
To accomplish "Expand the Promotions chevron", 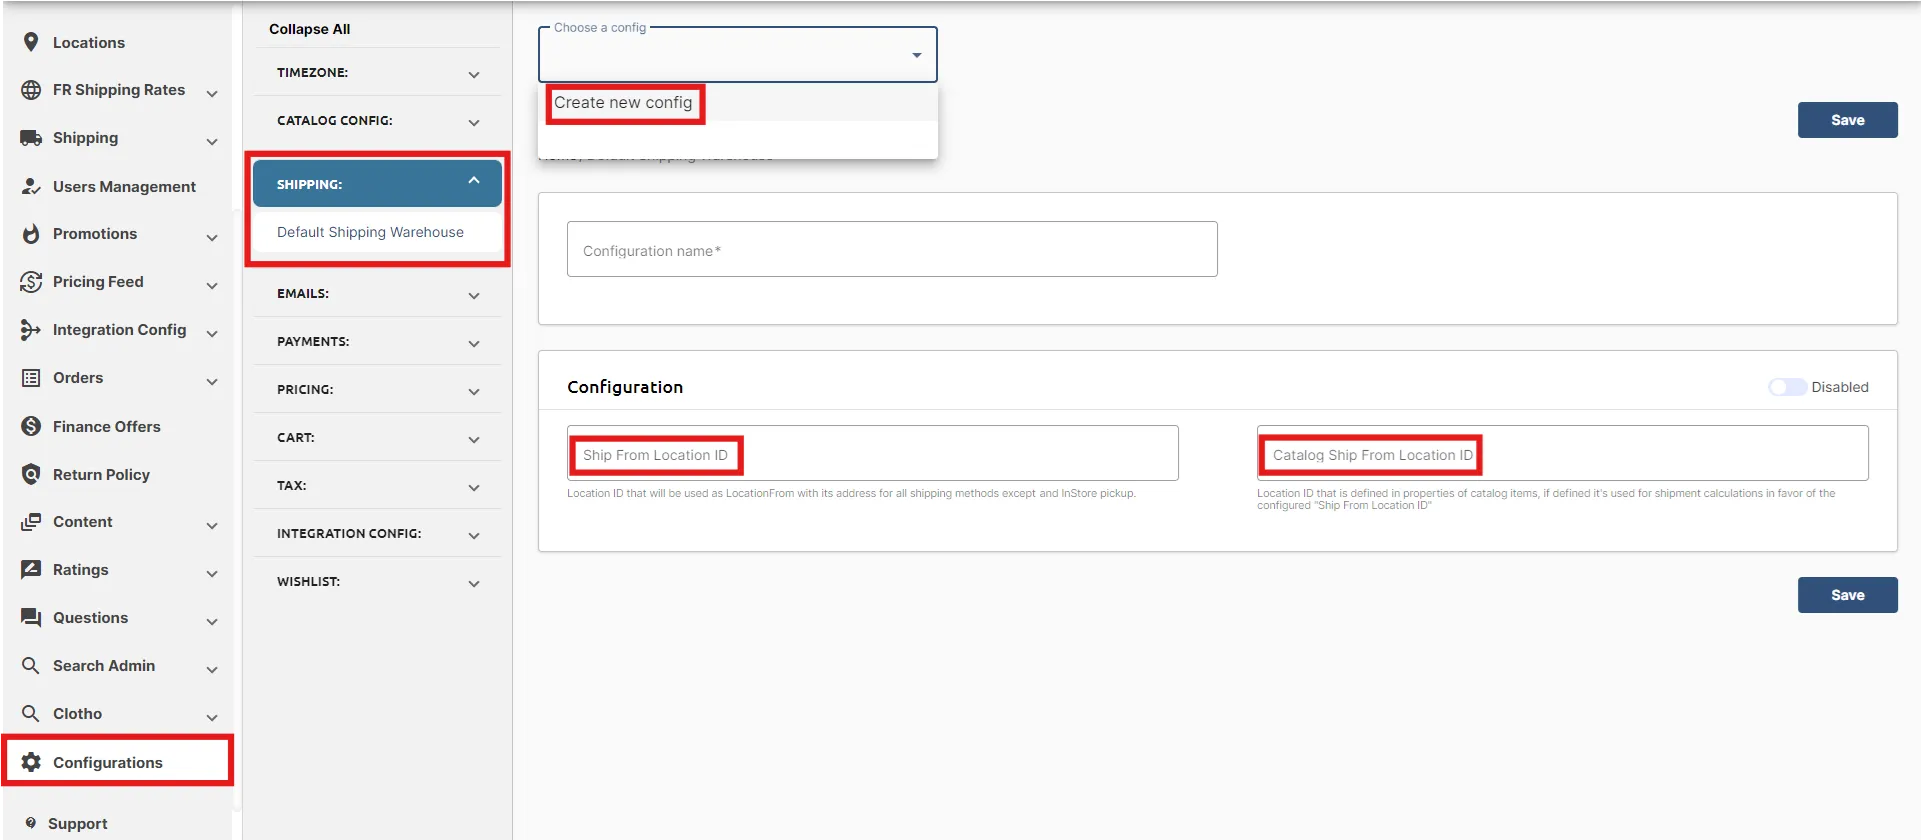I will tap(212, 238).
